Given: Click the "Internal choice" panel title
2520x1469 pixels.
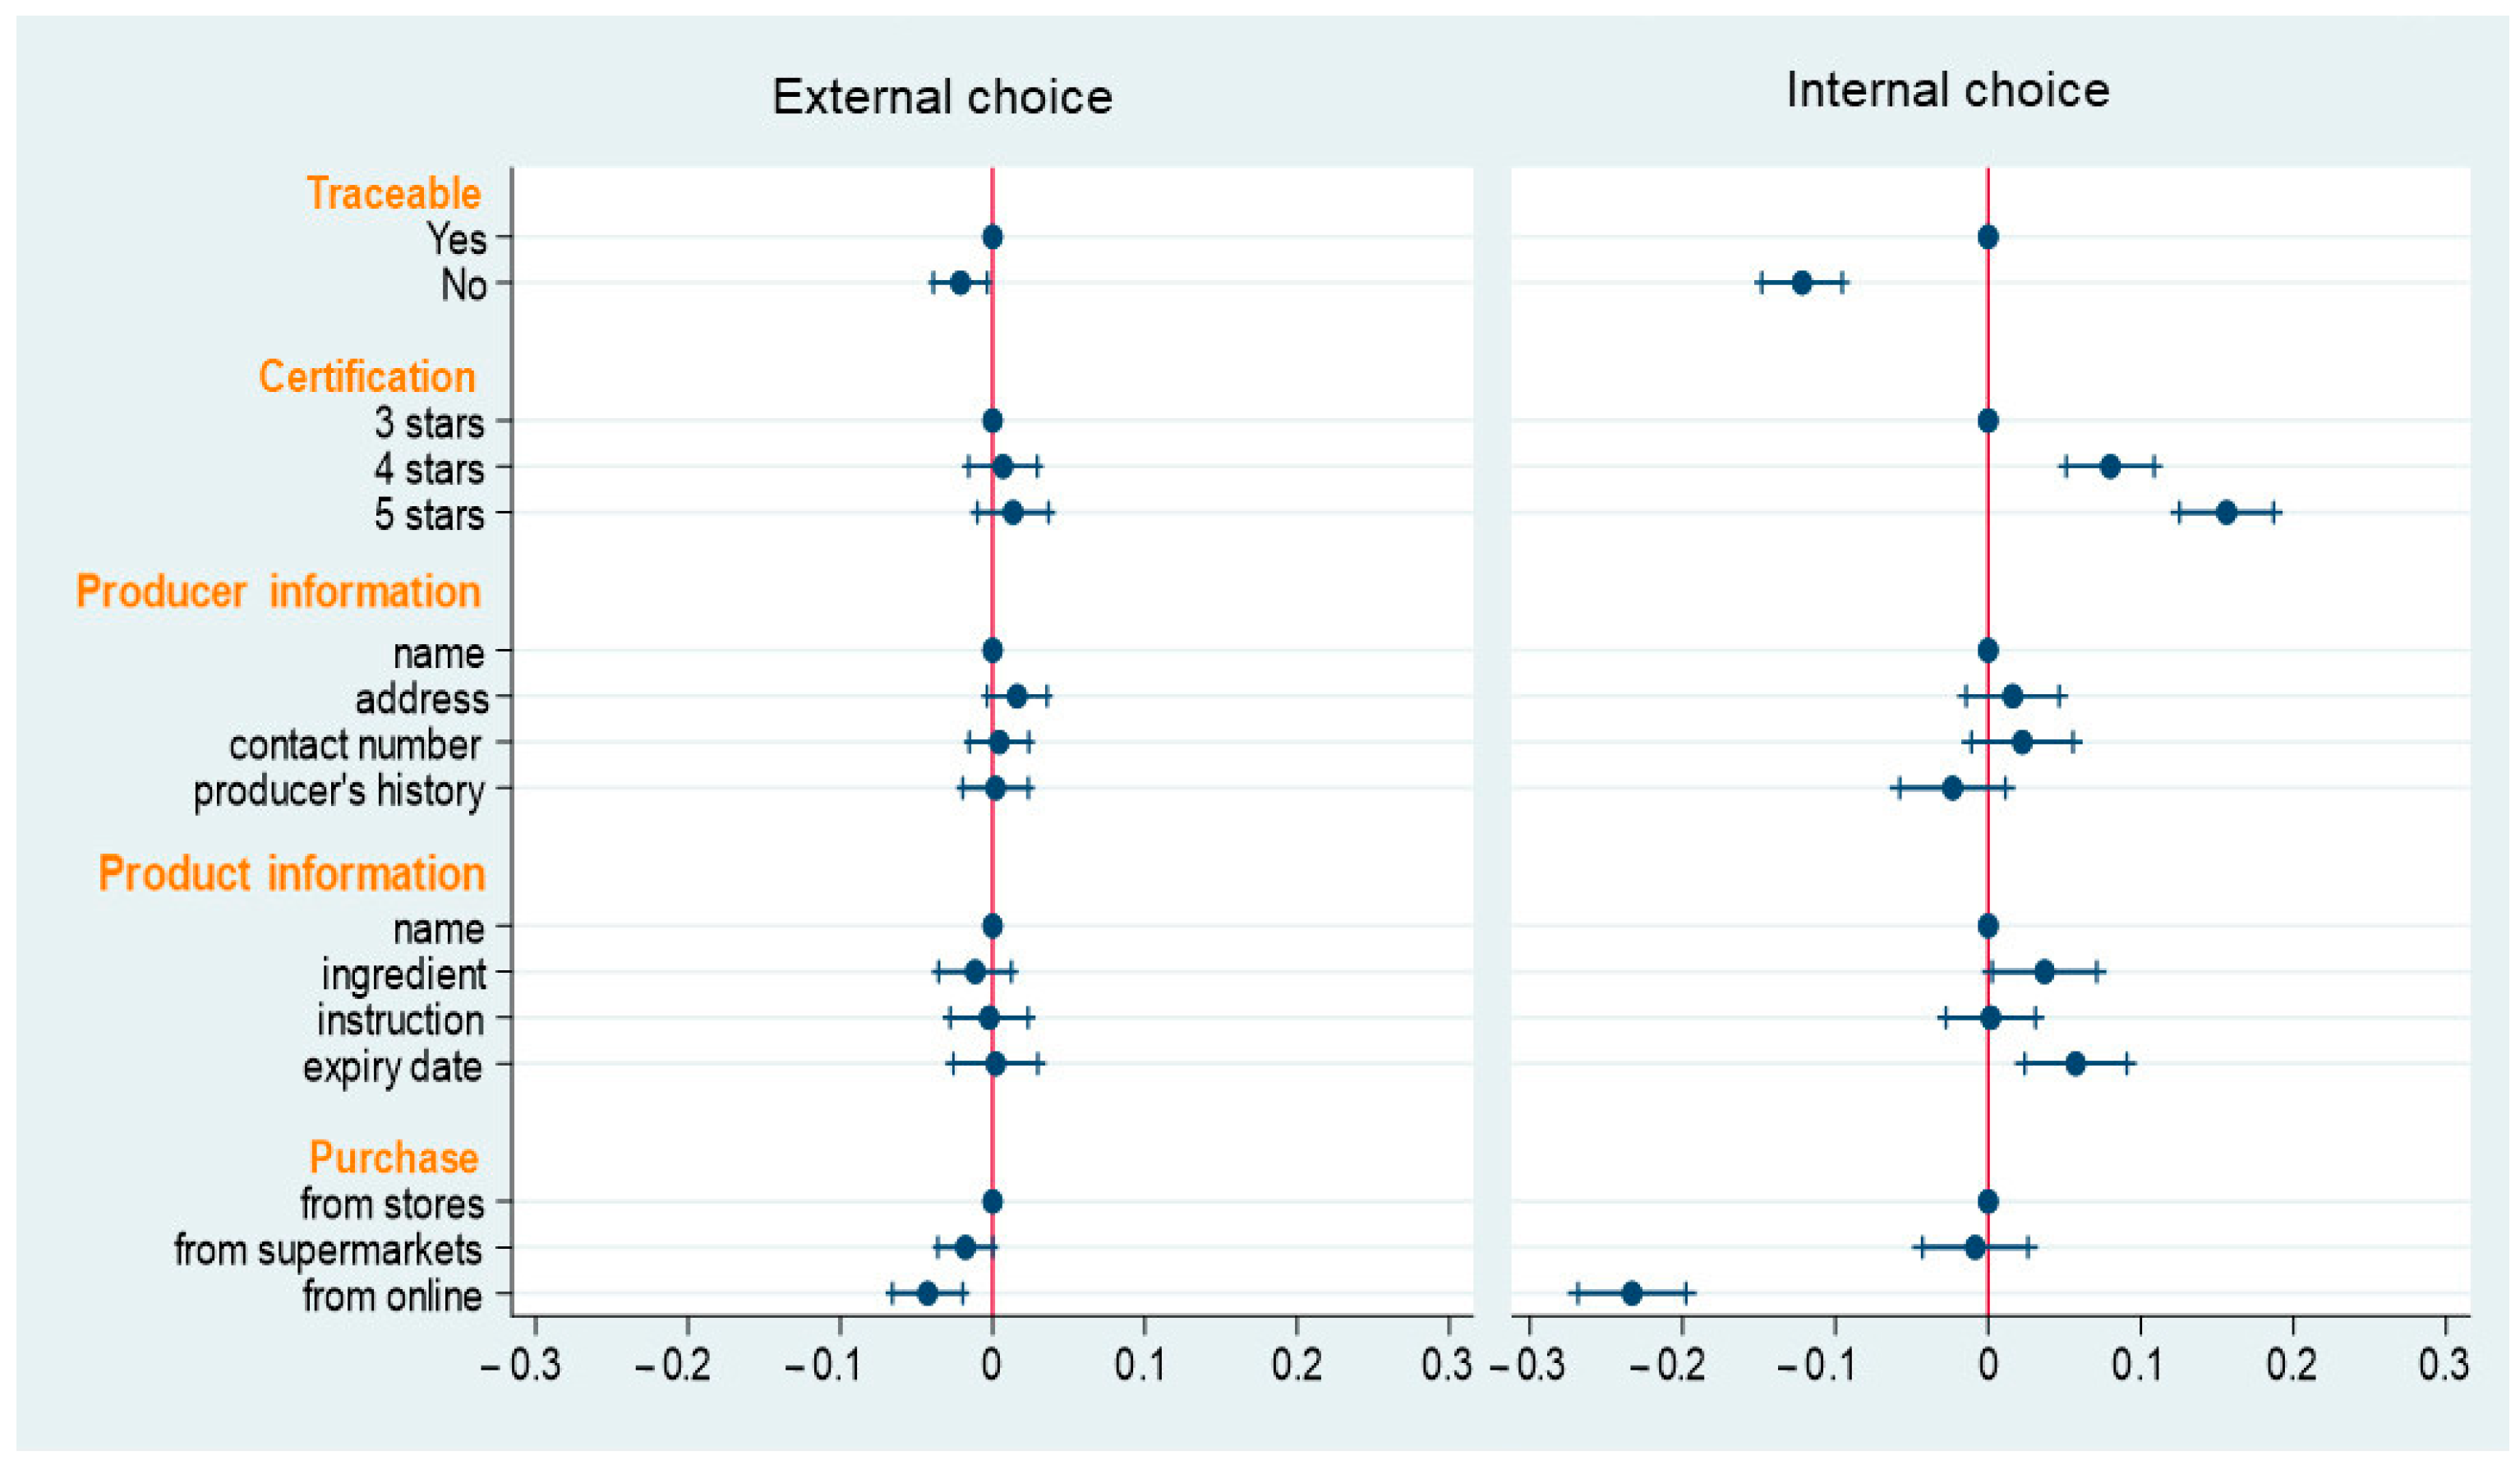Looking at the screenshot, I should click(1947, 90).
